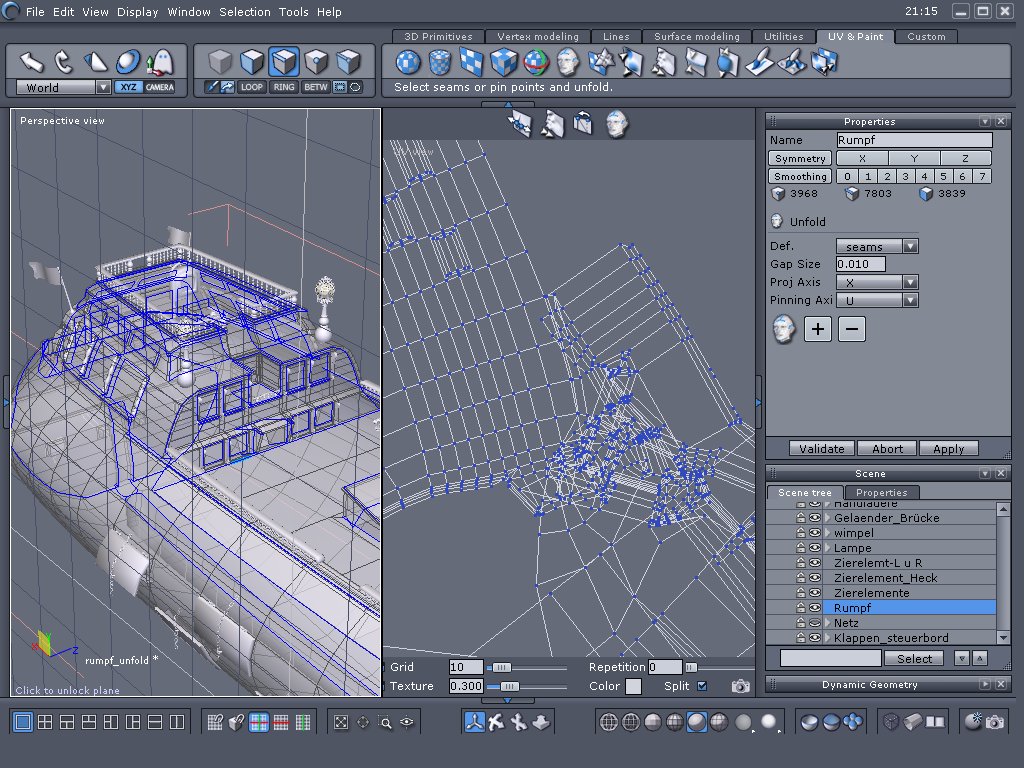
Task: Click the RING selection button
Action: 284,87
